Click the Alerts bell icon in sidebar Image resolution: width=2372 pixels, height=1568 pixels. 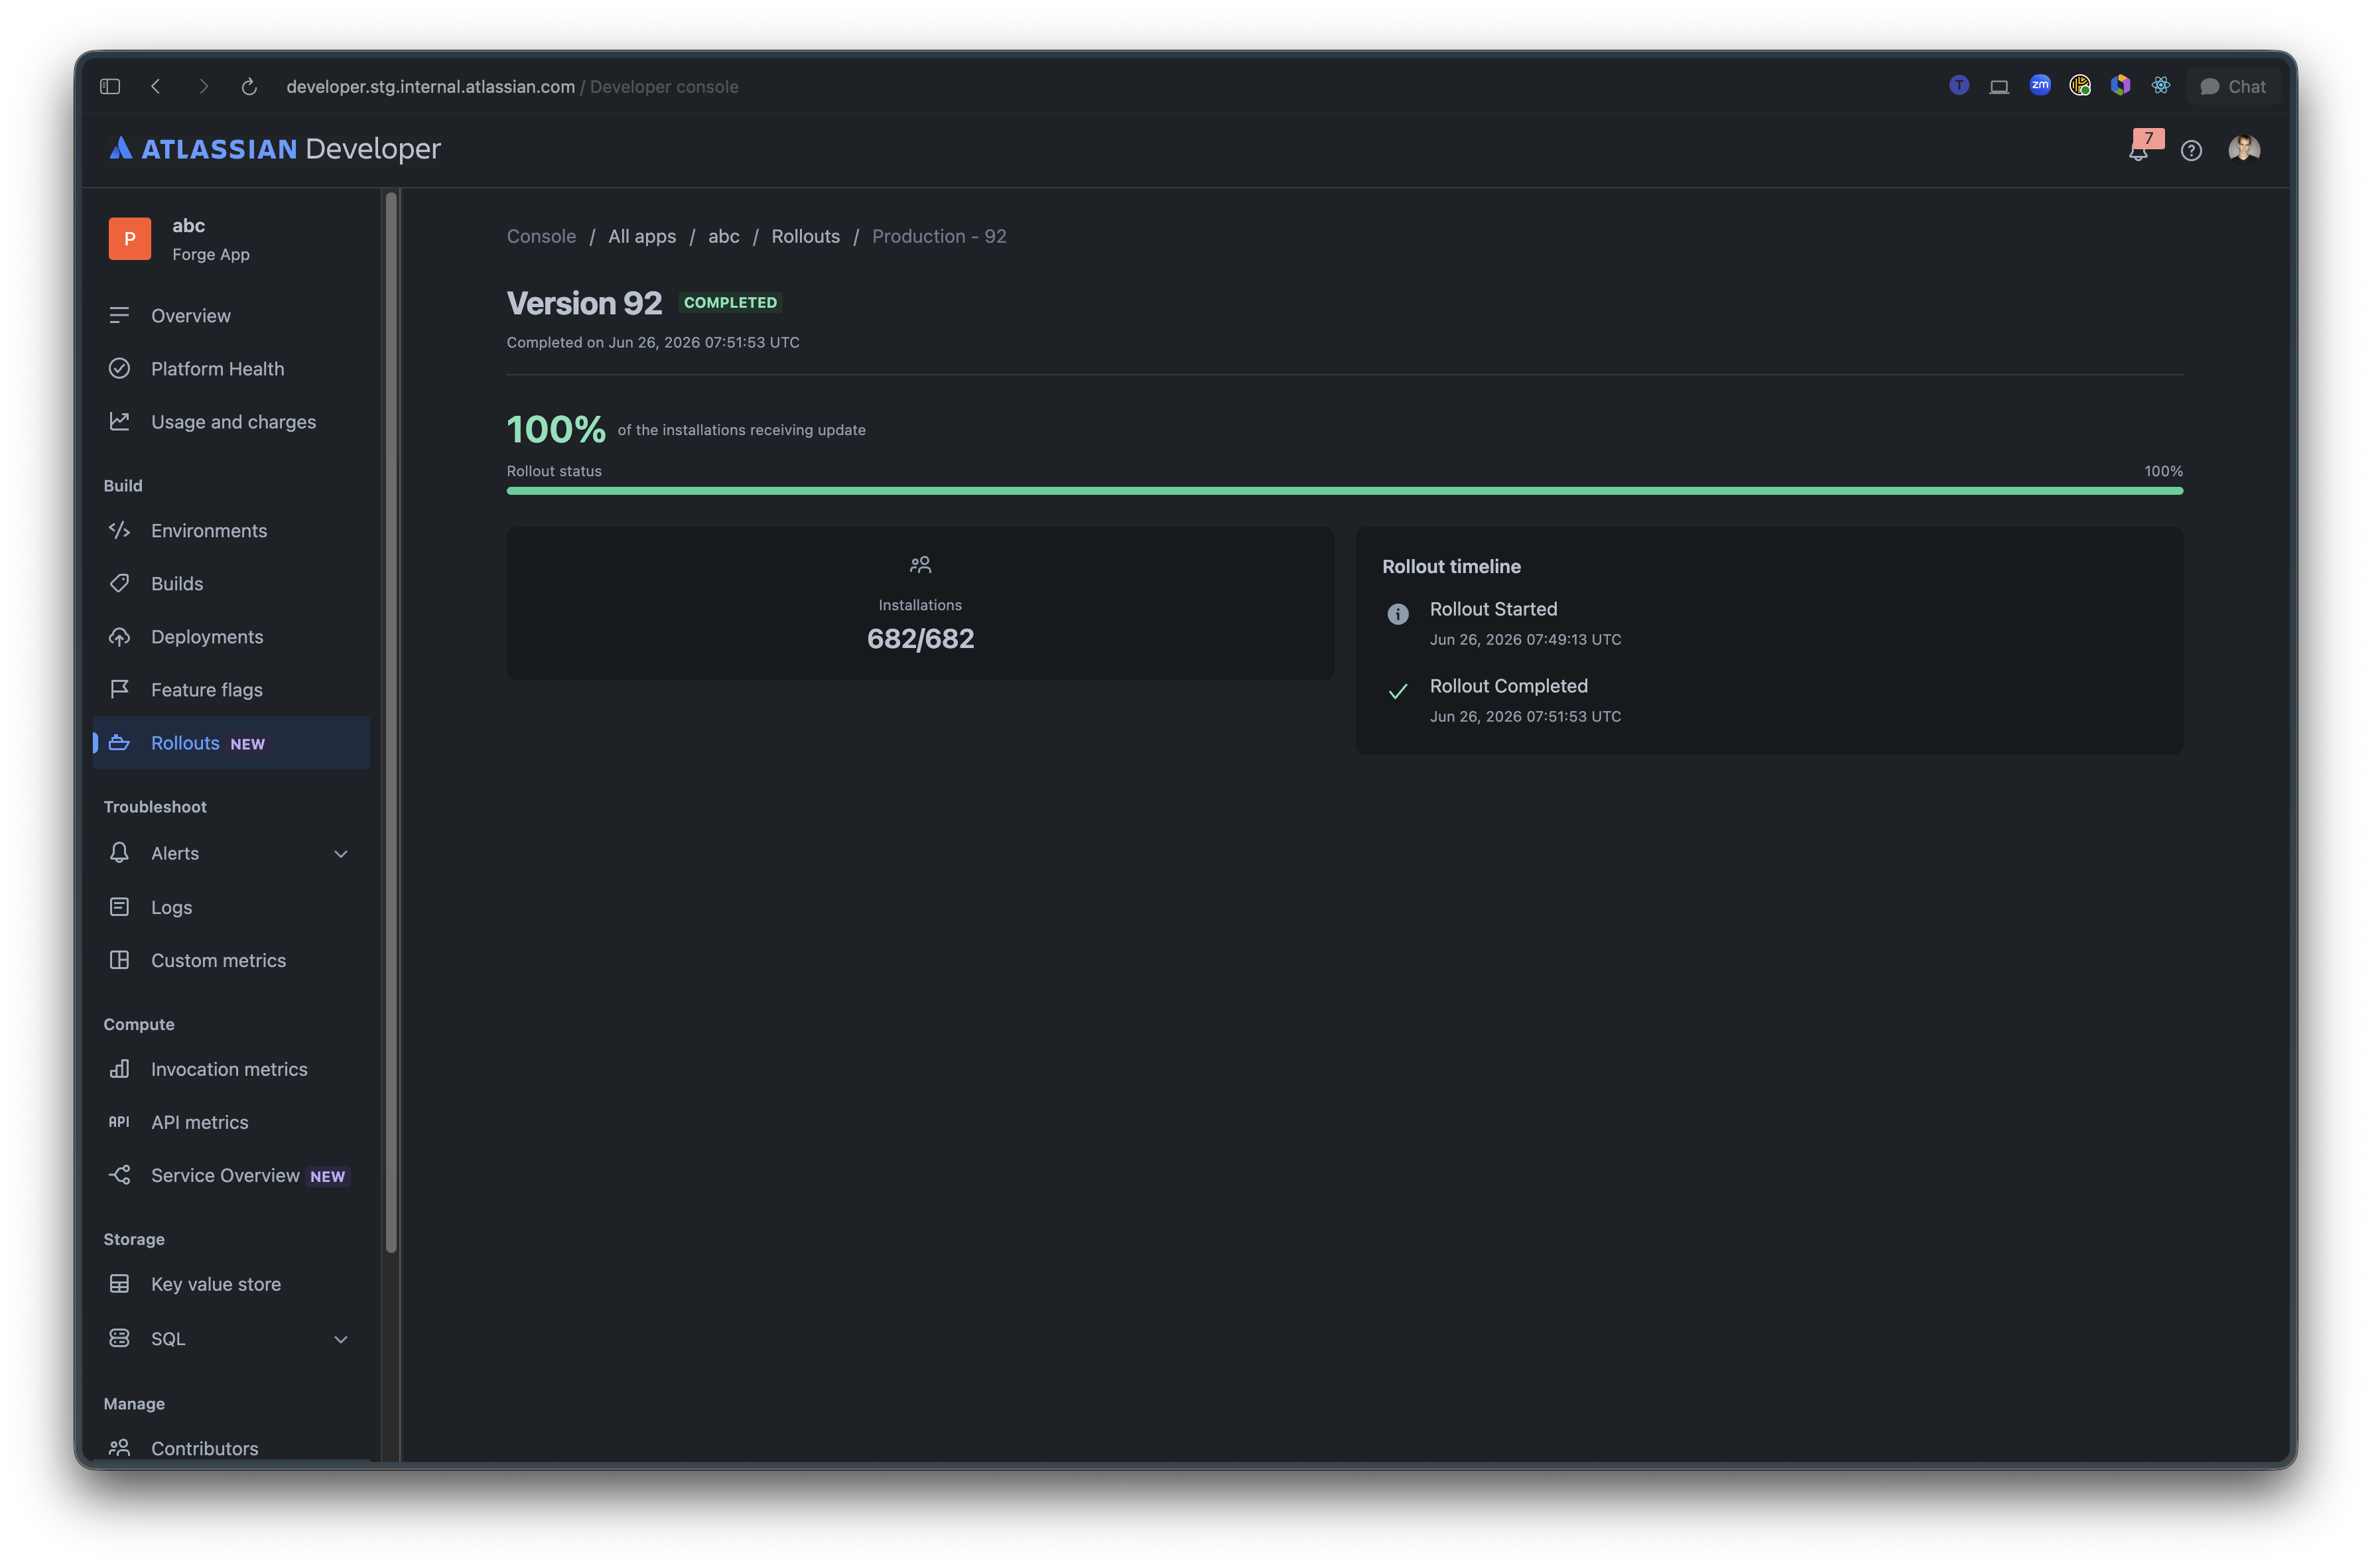[x=119, y=853]
